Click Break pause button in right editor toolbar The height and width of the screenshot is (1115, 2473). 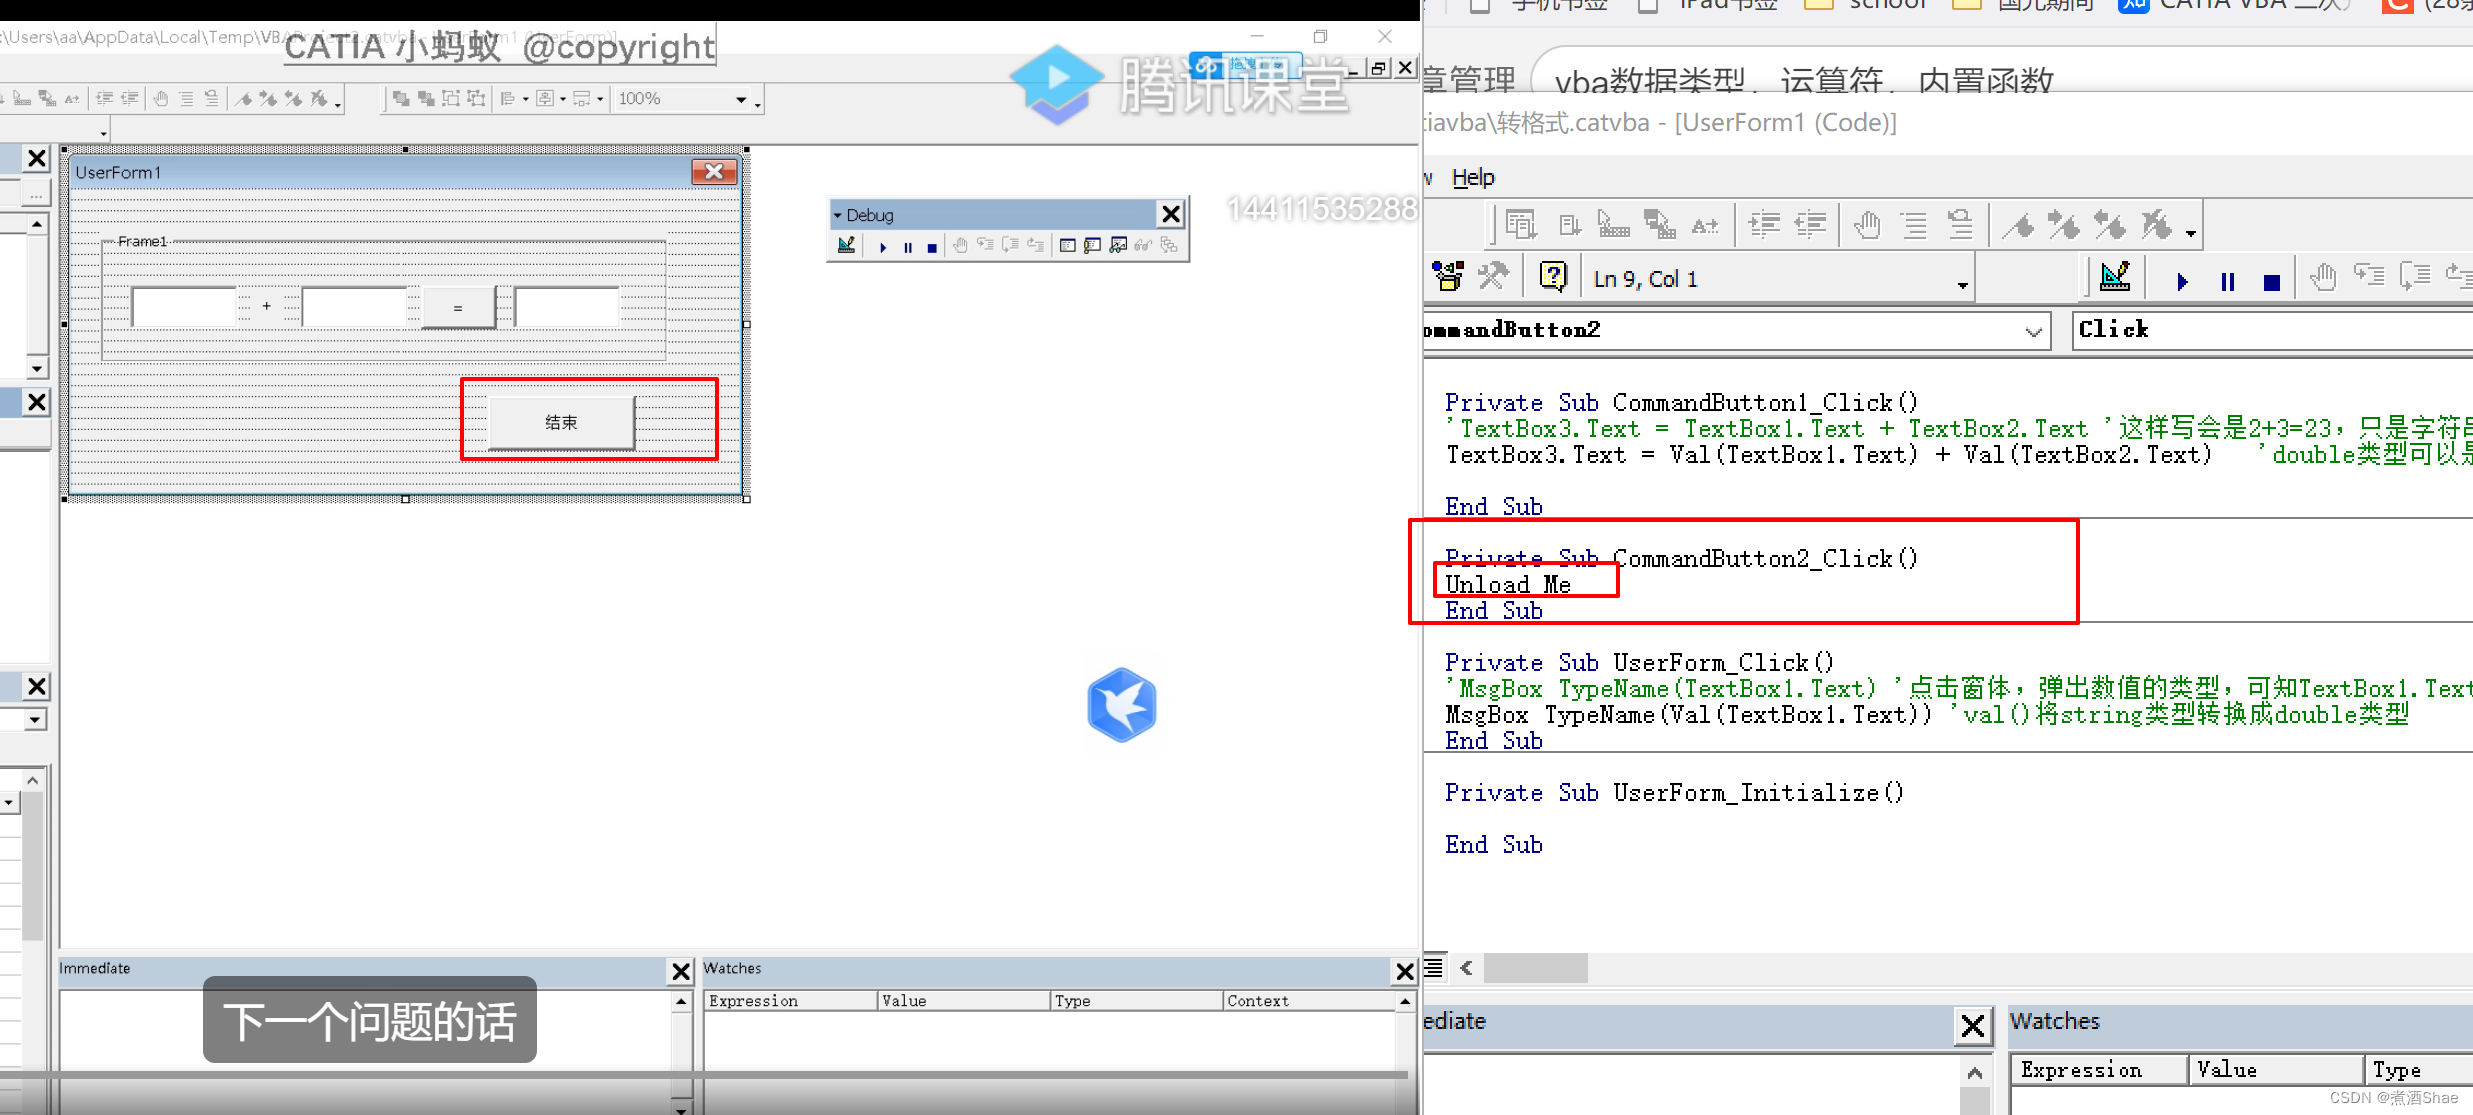click(x=2227, y=282)
